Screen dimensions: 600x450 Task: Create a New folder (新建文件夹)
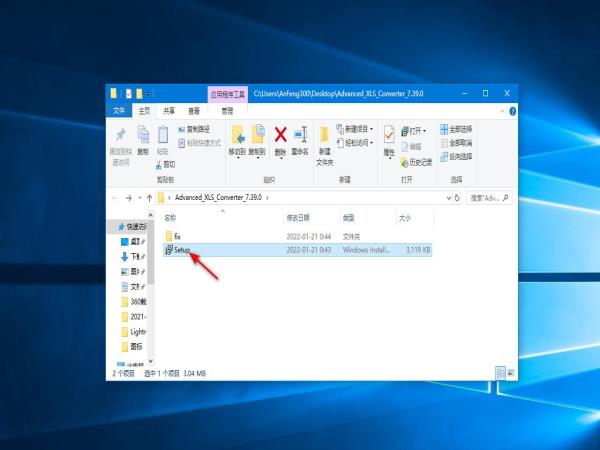click(324, 146)
